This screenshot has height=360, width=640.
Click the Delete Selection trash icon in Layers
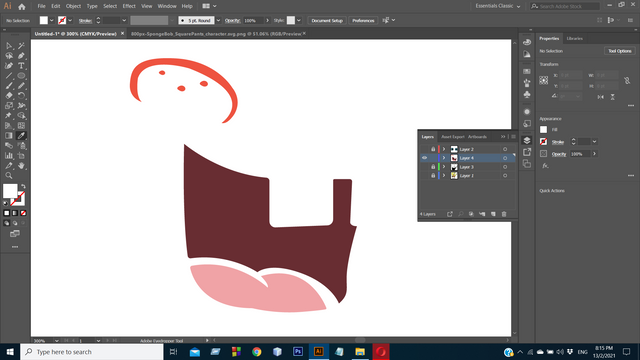coord(504,214)
